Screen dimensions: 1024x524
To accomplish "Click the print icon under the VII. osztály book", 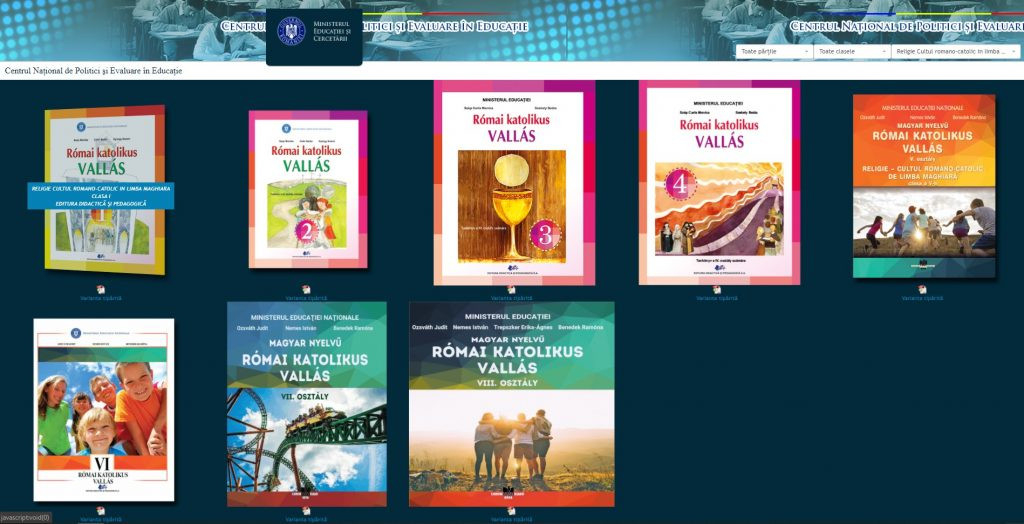I will (305, 511).
